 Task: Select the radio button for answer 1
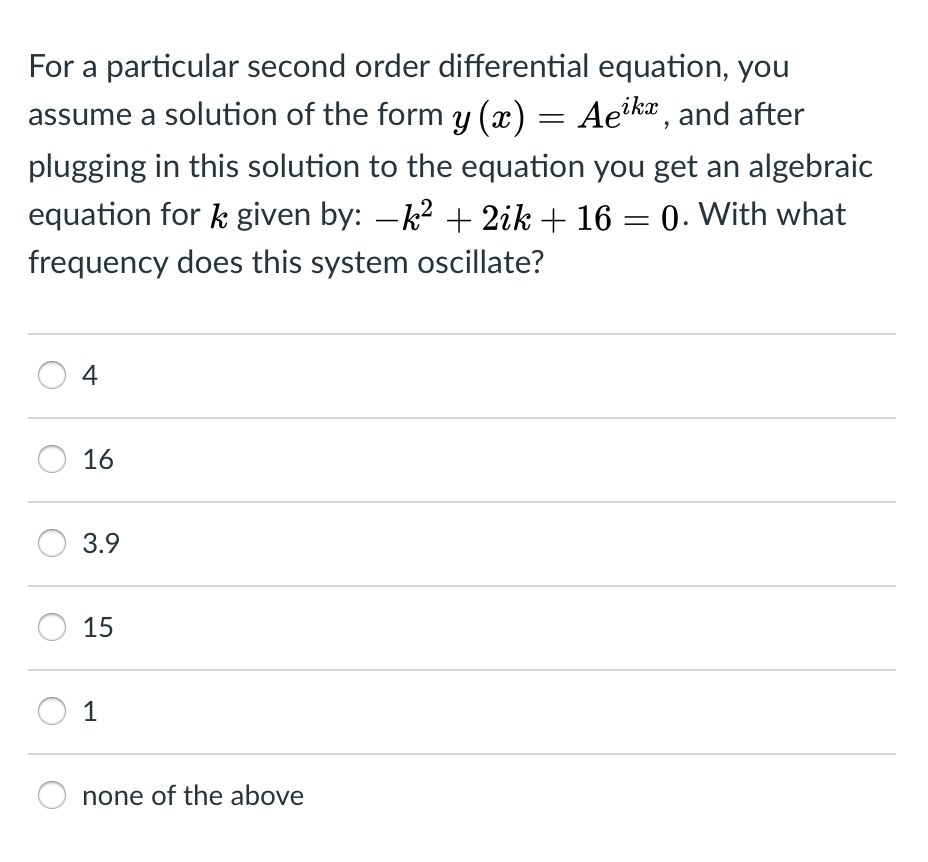coord(52,711)
